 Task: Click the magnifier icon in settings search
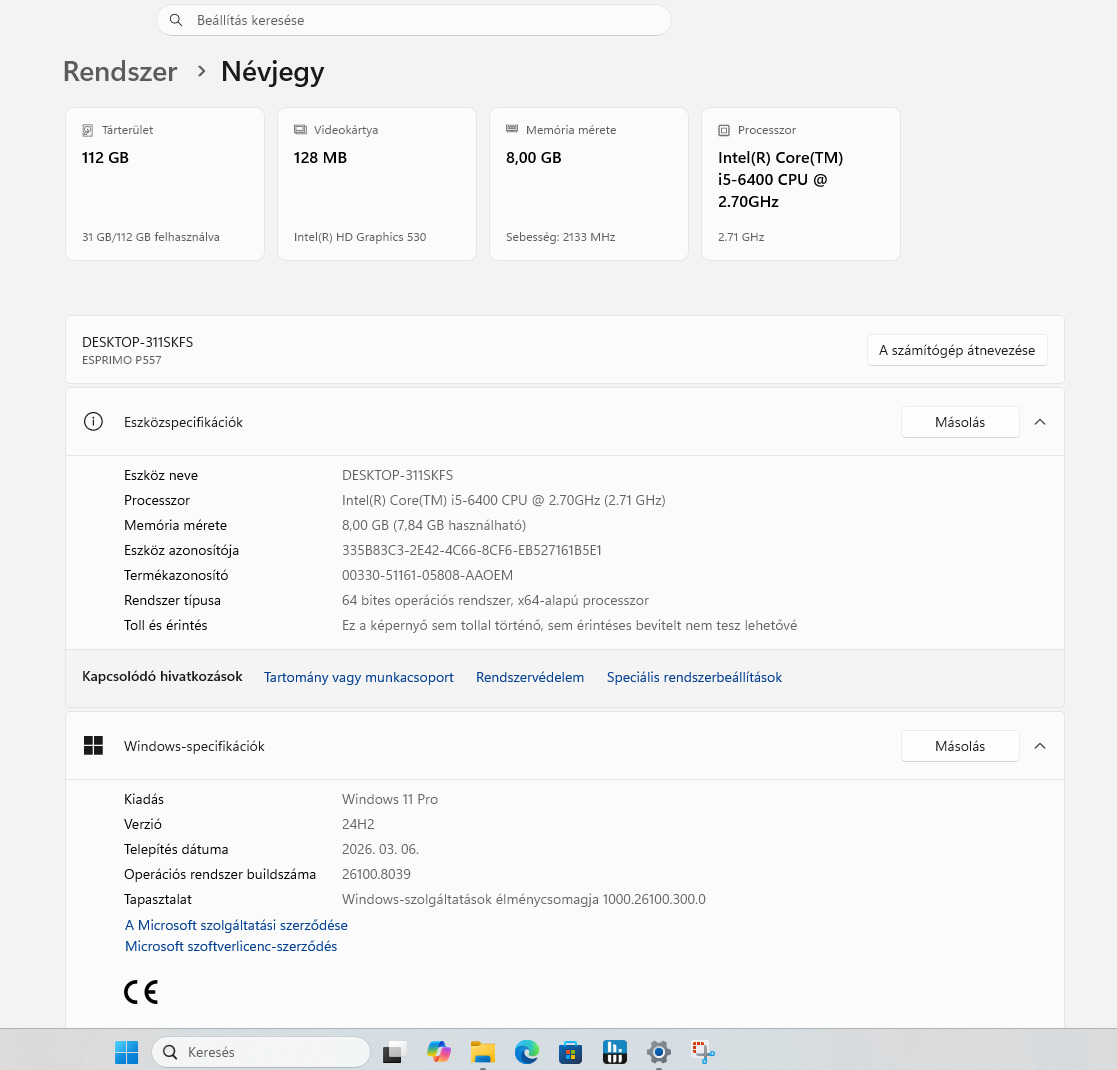pyautogui.click(x=176, y=20)
